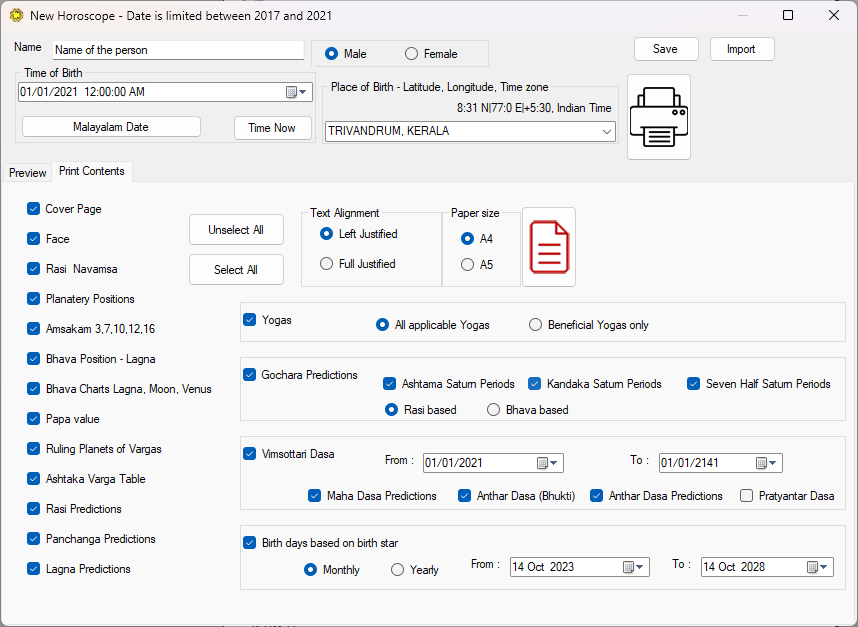Open birthdays To date calendar icon
Image resolution: width=858 pixels, height=627 pixels.
tap(818, 567)
